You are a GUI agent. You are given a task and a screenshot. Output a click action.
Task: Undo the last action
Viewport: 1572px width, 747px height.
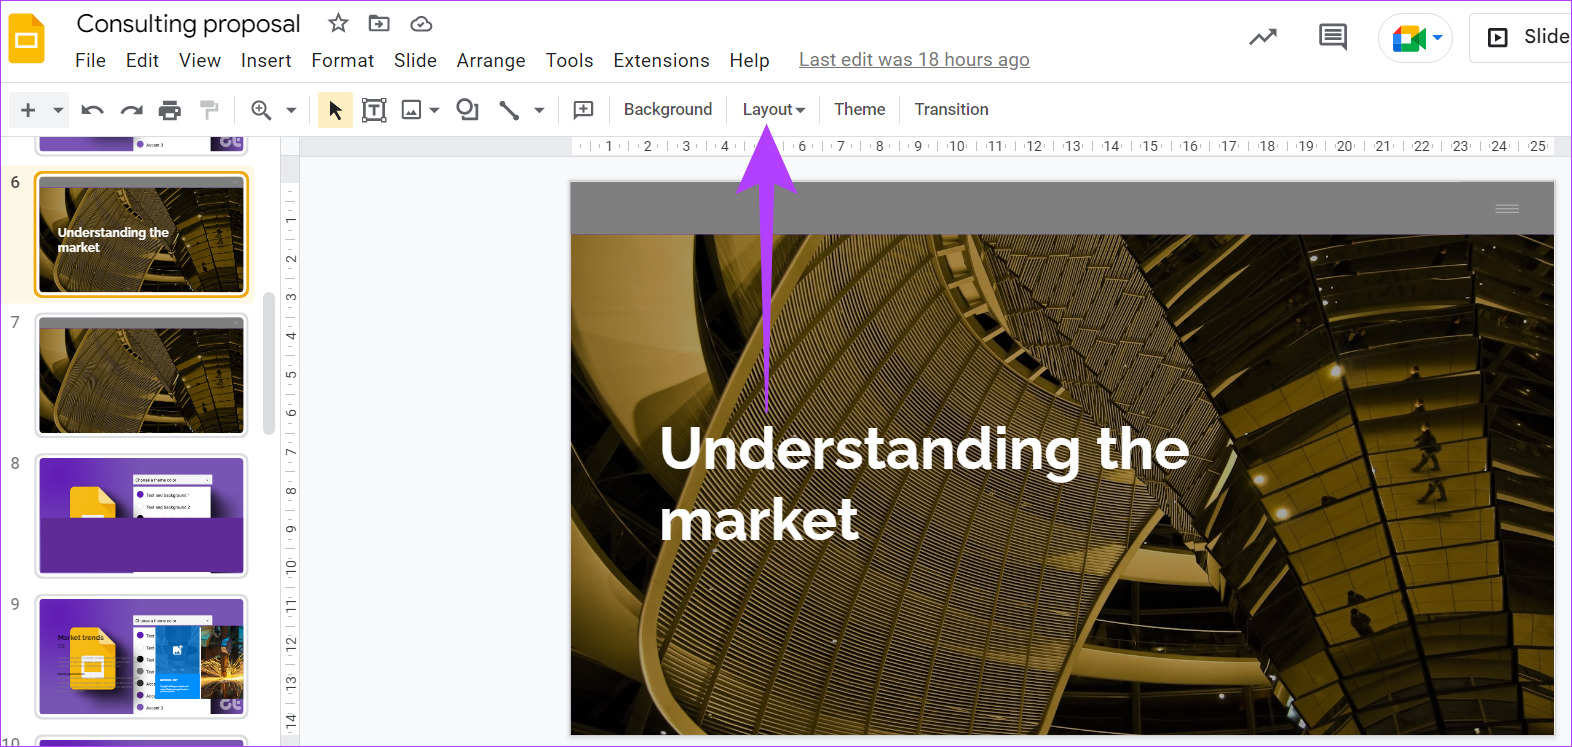tap(92, 110)
